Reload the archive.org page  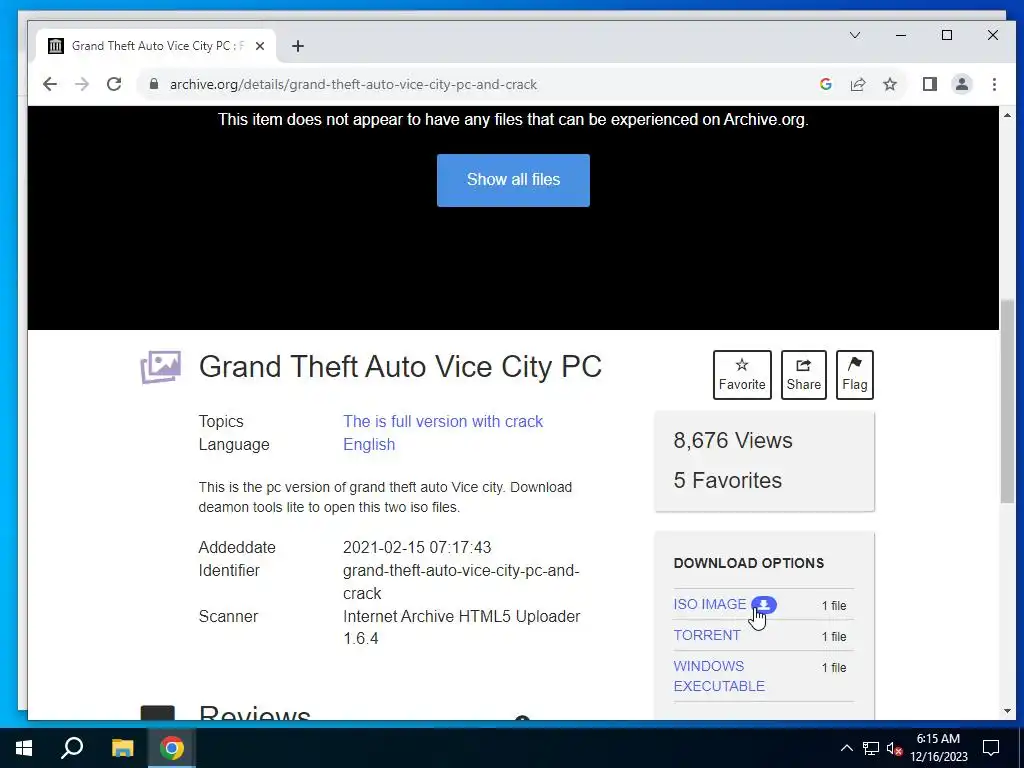pos(114,84)
